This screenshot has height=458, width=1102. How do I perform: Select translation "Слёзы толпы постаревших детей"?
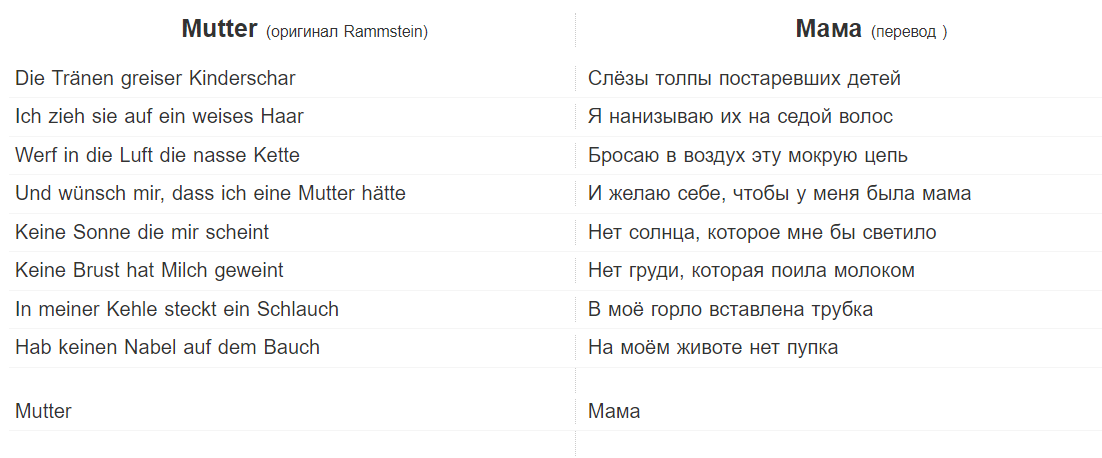point(744,78)
